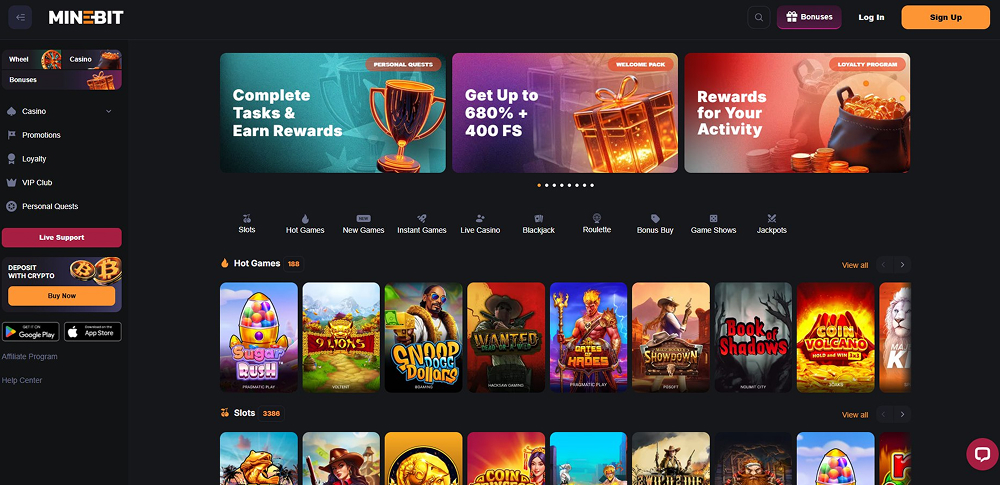Click the Live Support button

tap(62, 237)
